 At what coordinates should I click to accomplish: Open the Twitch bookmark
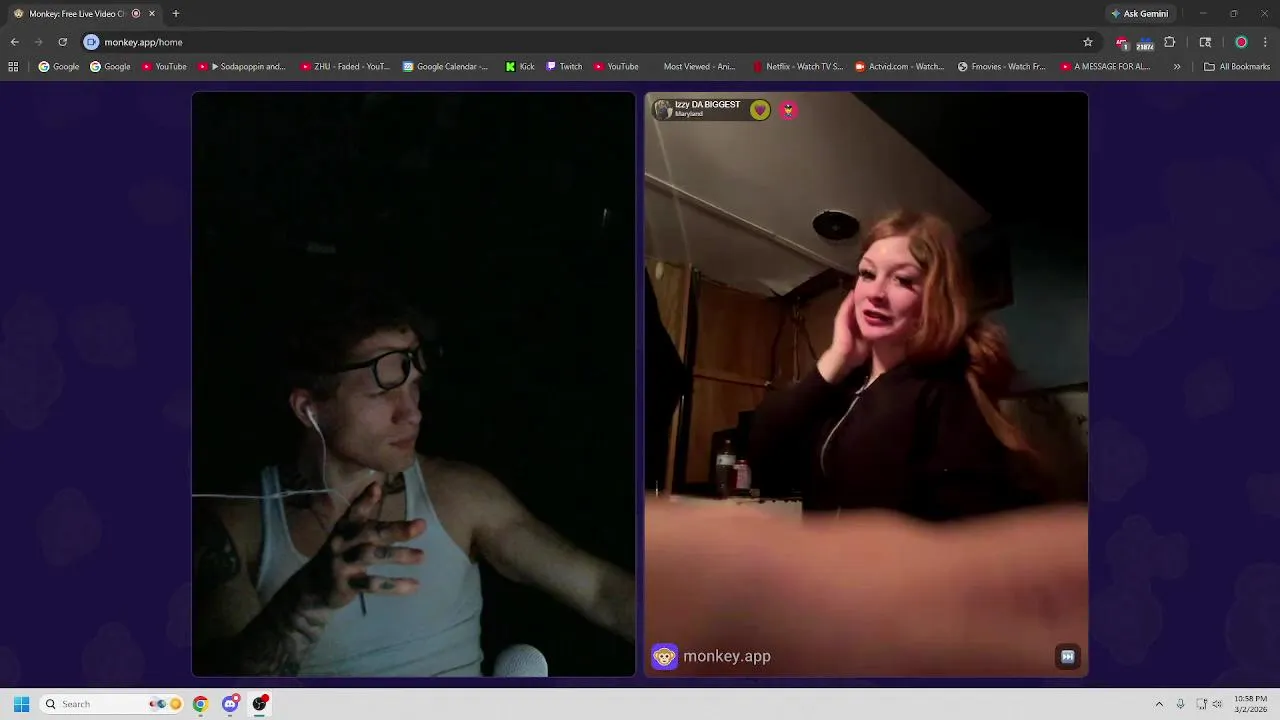[x=564, y=67]
